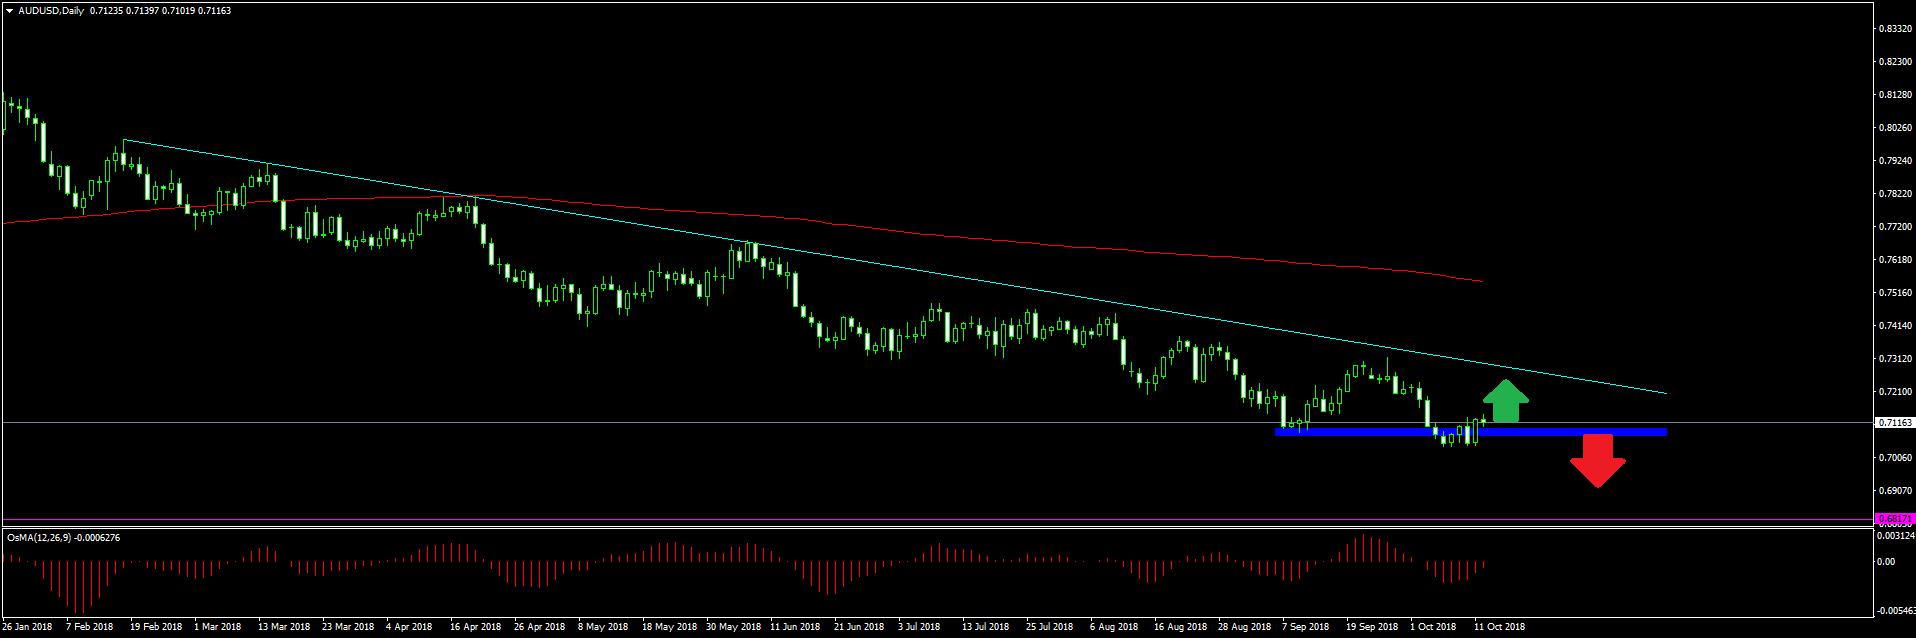The height and width of the screenshot is (638, 1916).
Task: Click the 0.72100 price scale label
Action: 1896,392
